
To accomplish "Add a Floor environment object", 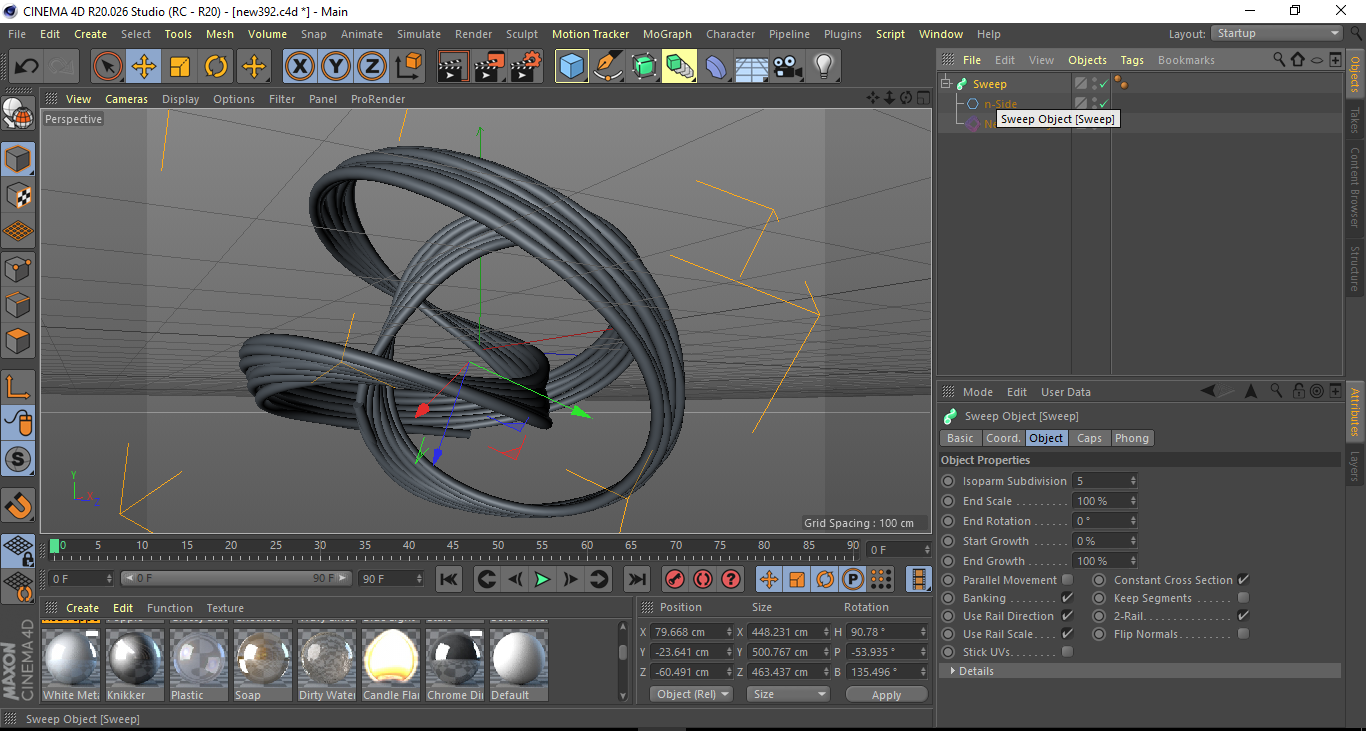I will 752,67.
